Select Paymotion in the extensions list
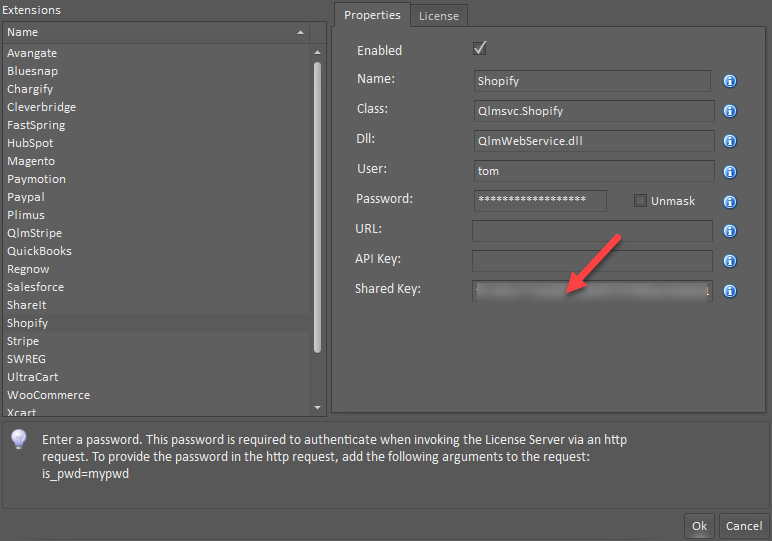 click(x=156, y=179)
